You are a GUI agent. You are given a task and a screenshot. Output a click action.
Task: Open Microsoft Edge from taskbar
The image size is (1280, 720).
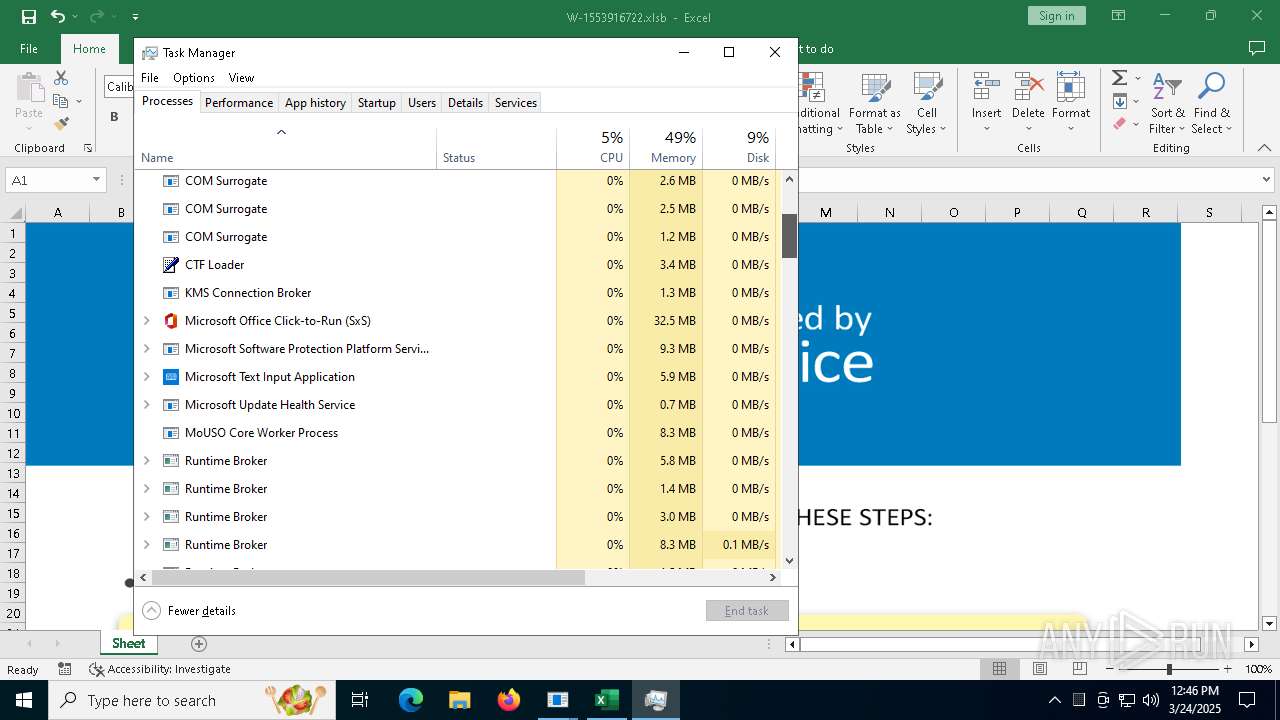click(x=411, y=700)
